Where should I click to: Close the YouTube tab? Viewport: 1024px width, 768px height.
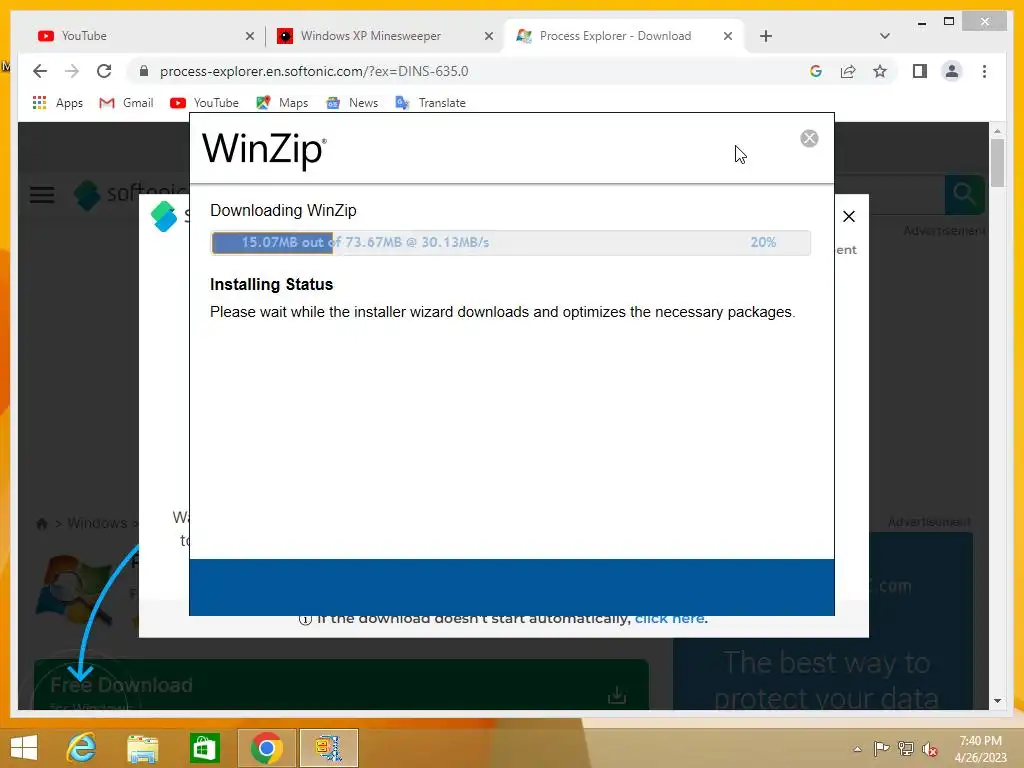[249, 37]
